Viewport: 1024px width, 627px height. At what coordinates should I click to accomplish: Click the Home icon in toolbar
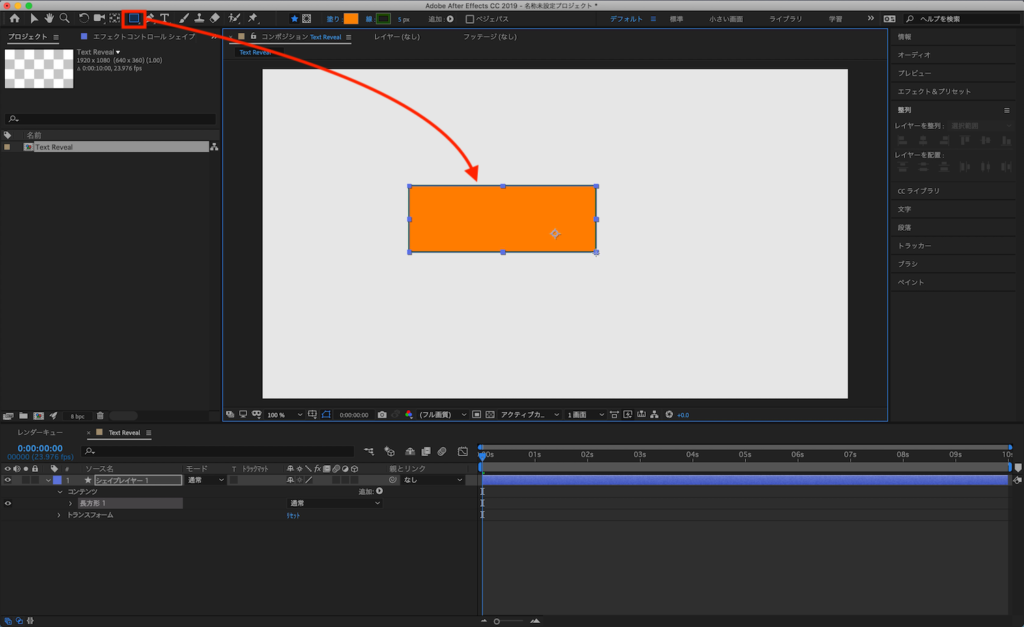coord(14,18)
